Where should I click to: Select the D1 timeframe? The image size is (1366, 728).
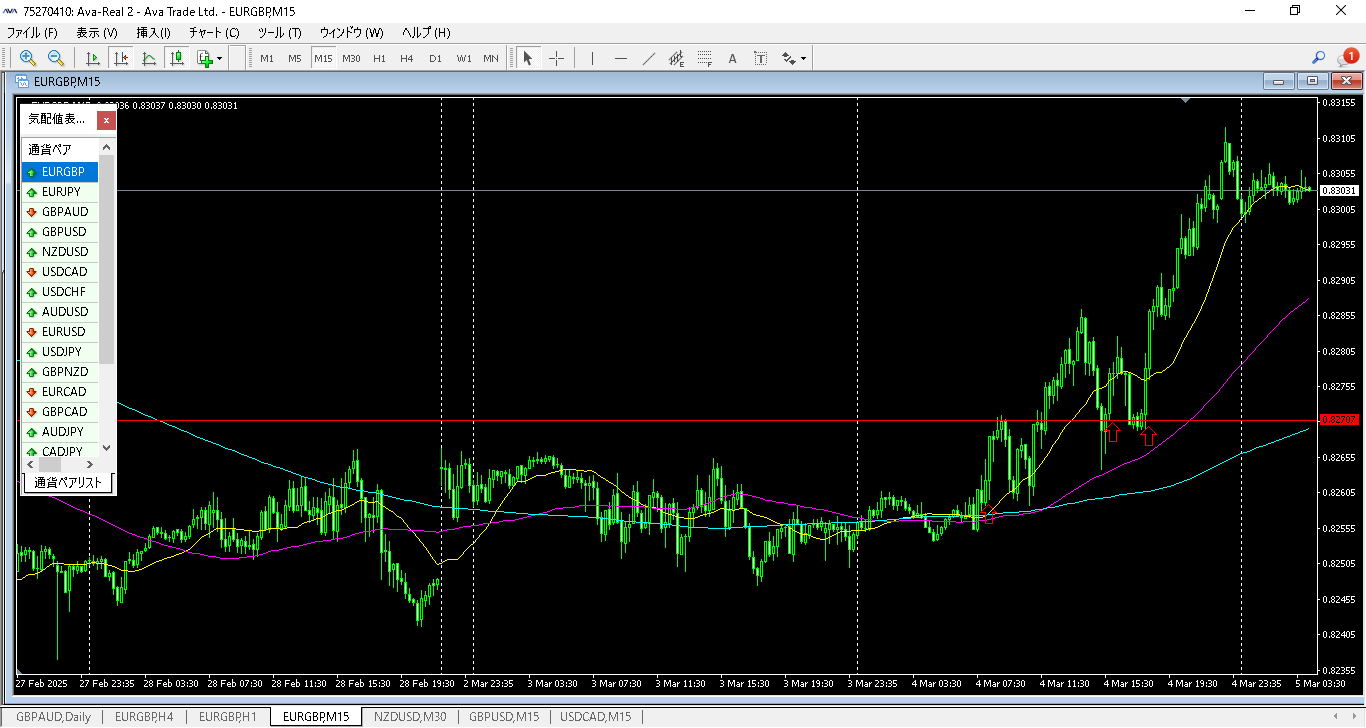point(435,58)
